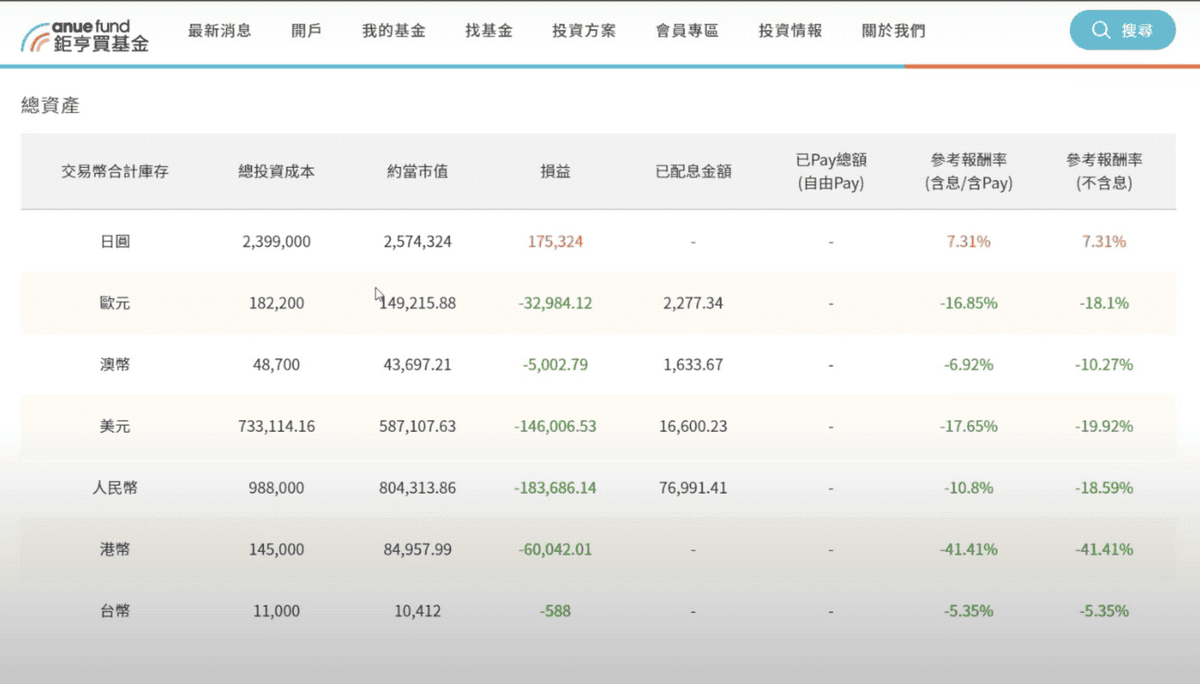This screenshot has height=684, width=1200.
Task: Click the 175,324 profit value
Action: point(555,241)
